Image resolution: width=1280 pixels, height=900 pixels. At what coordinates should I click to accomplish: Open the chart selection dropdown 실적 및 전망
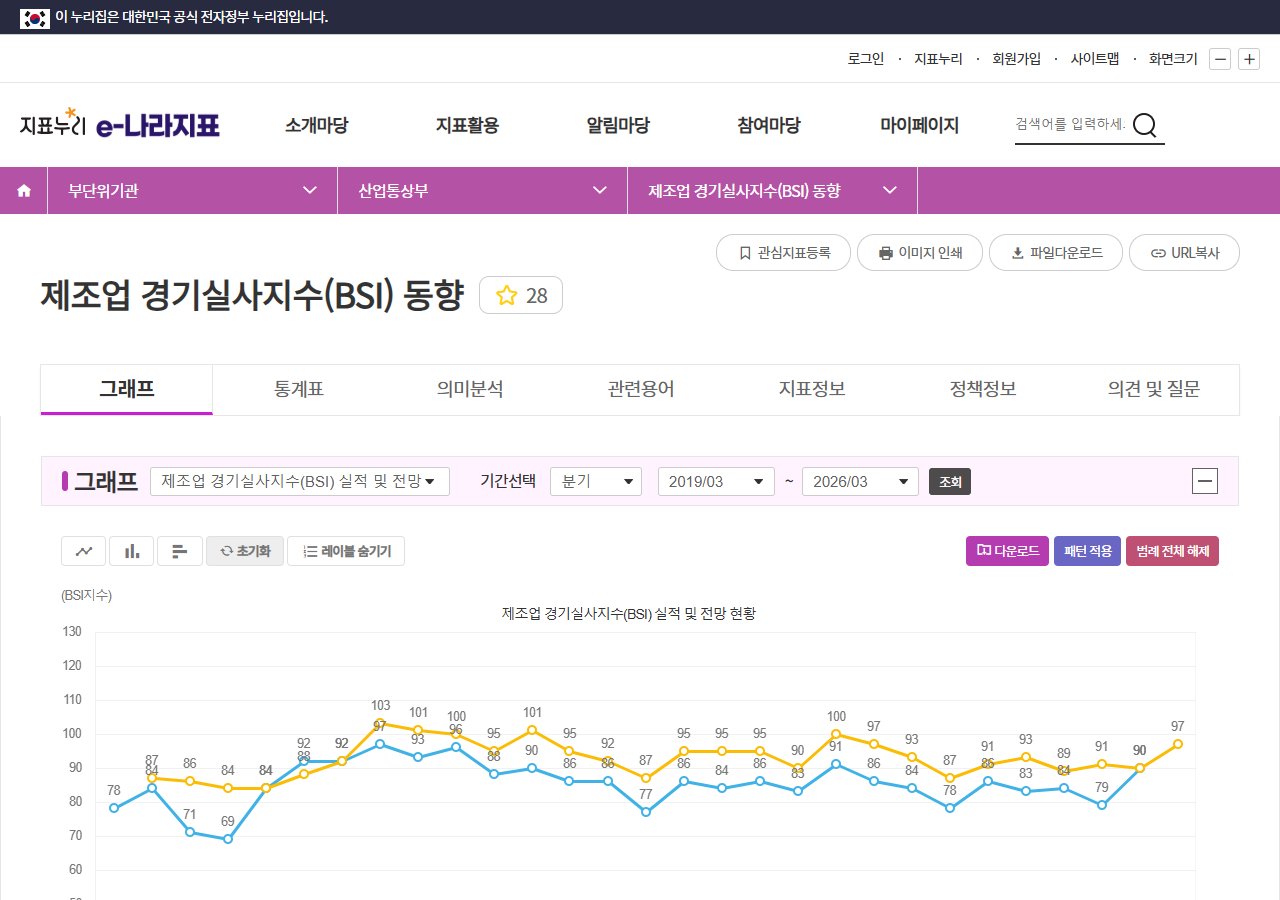pos(300,482)
